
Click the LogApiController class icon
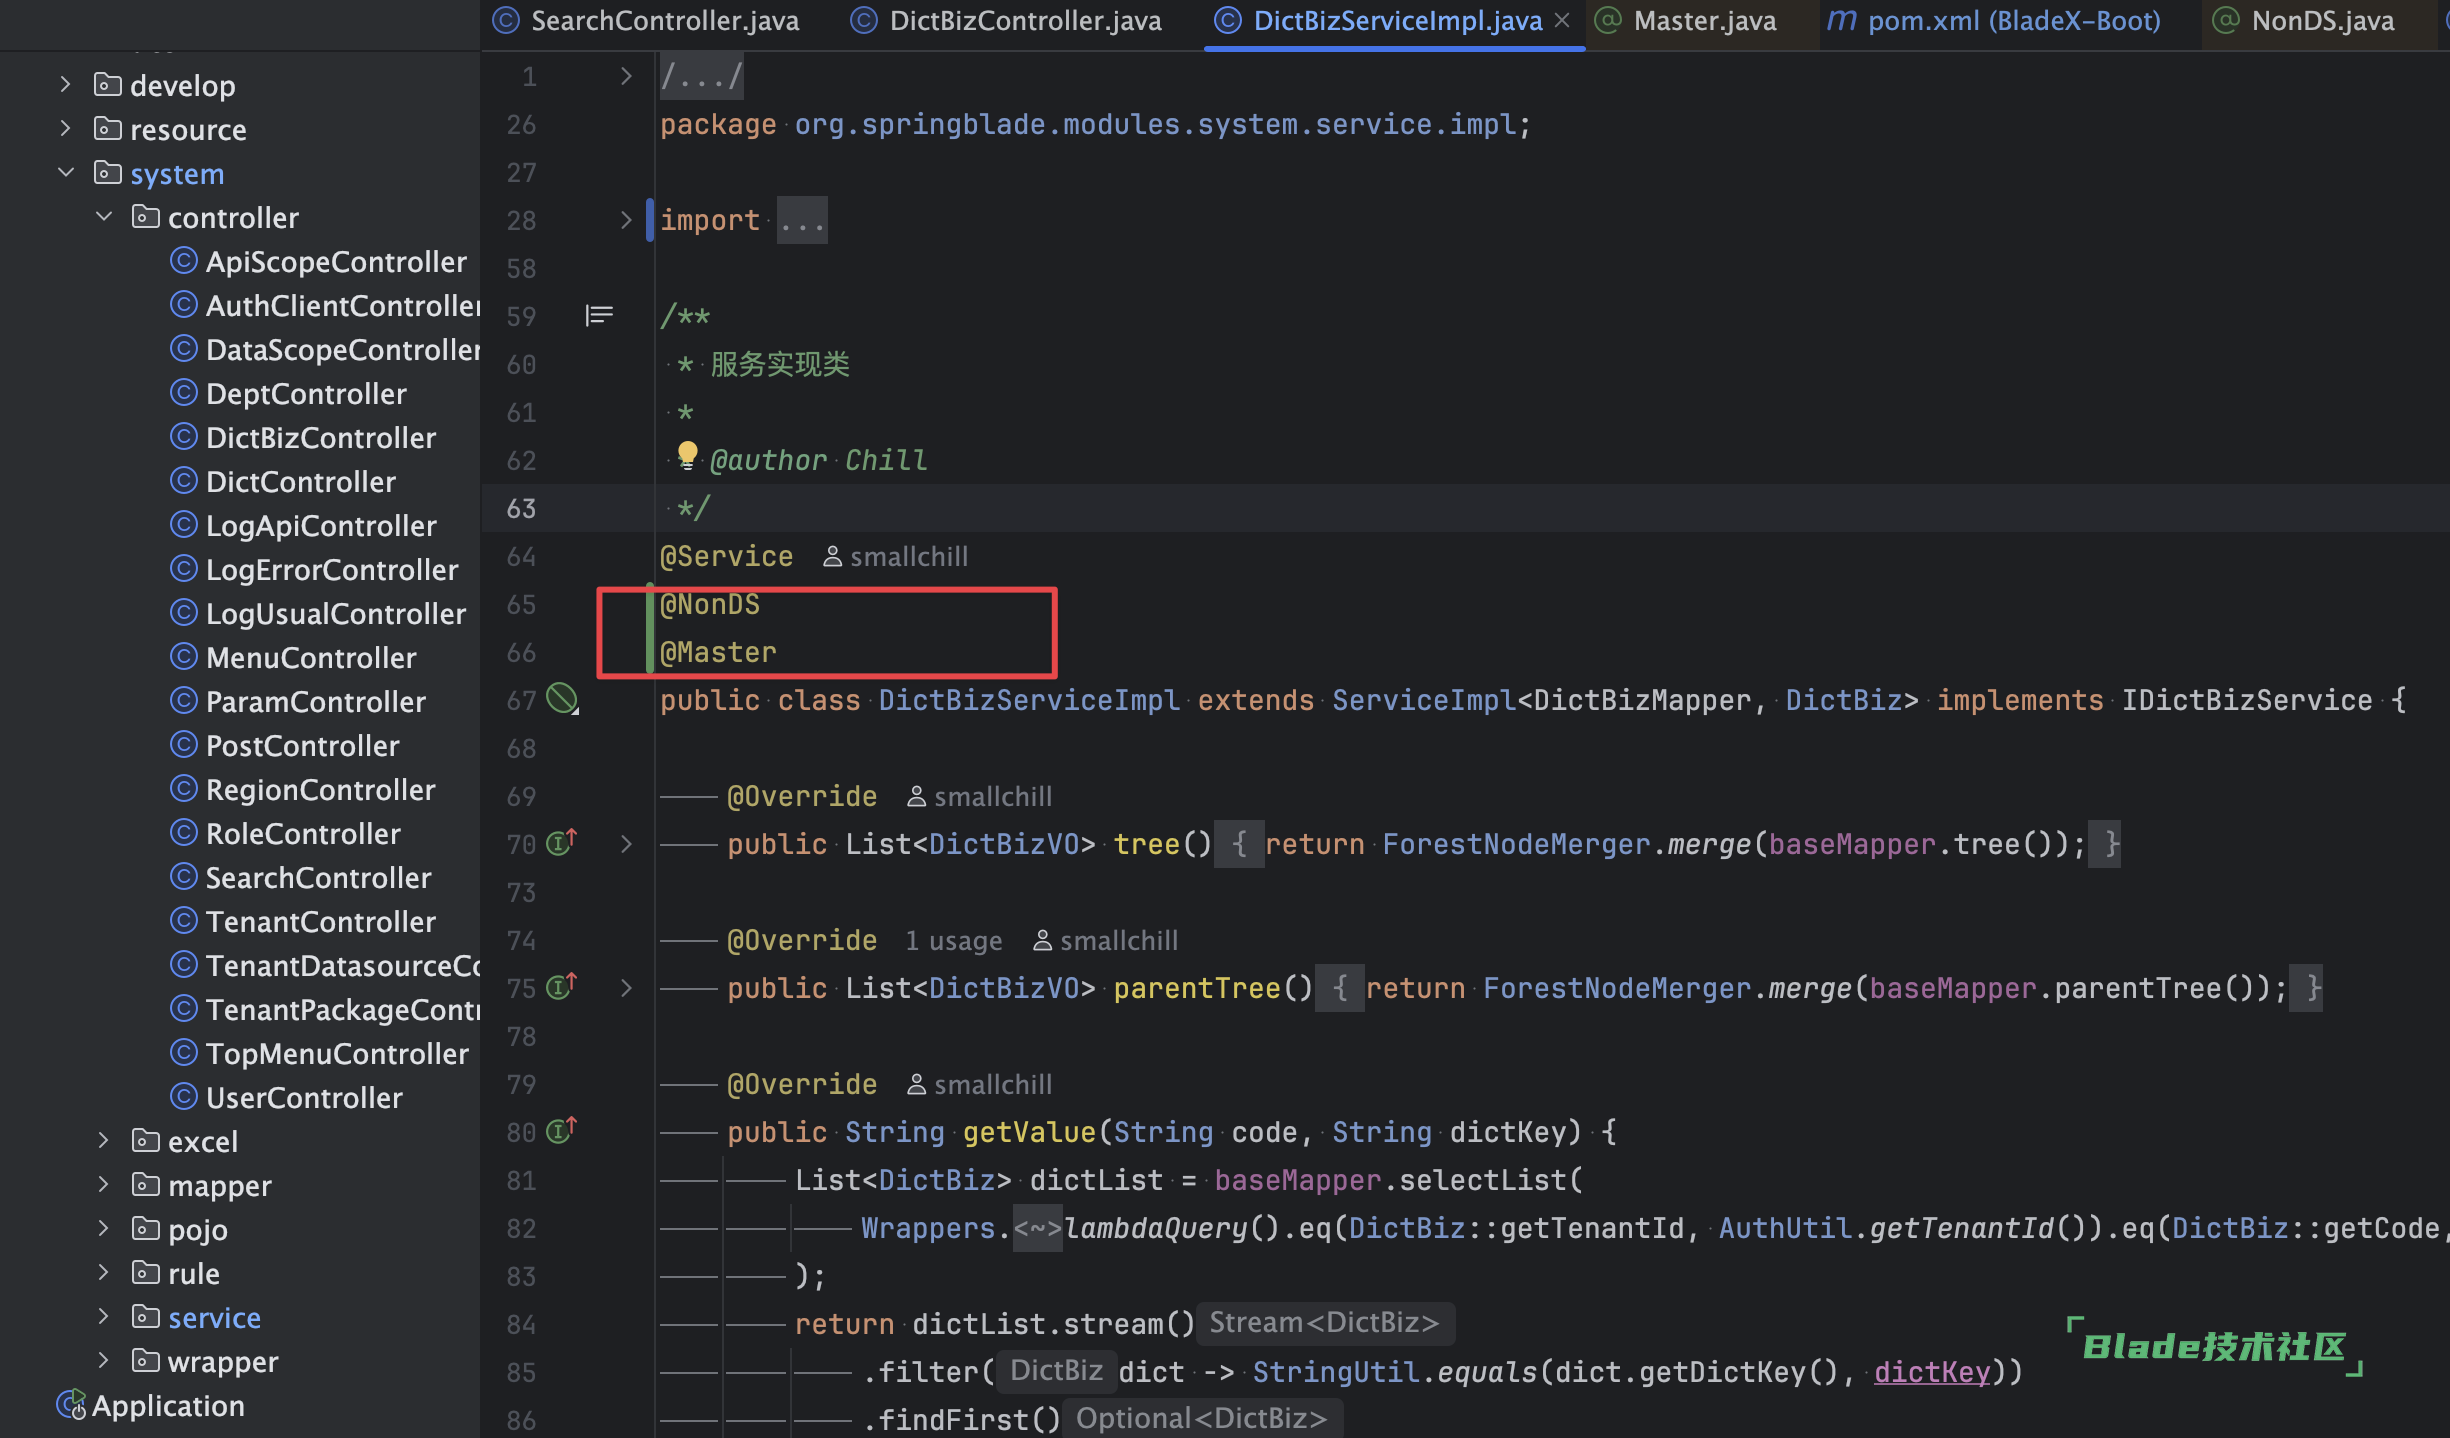coord(183,525)
